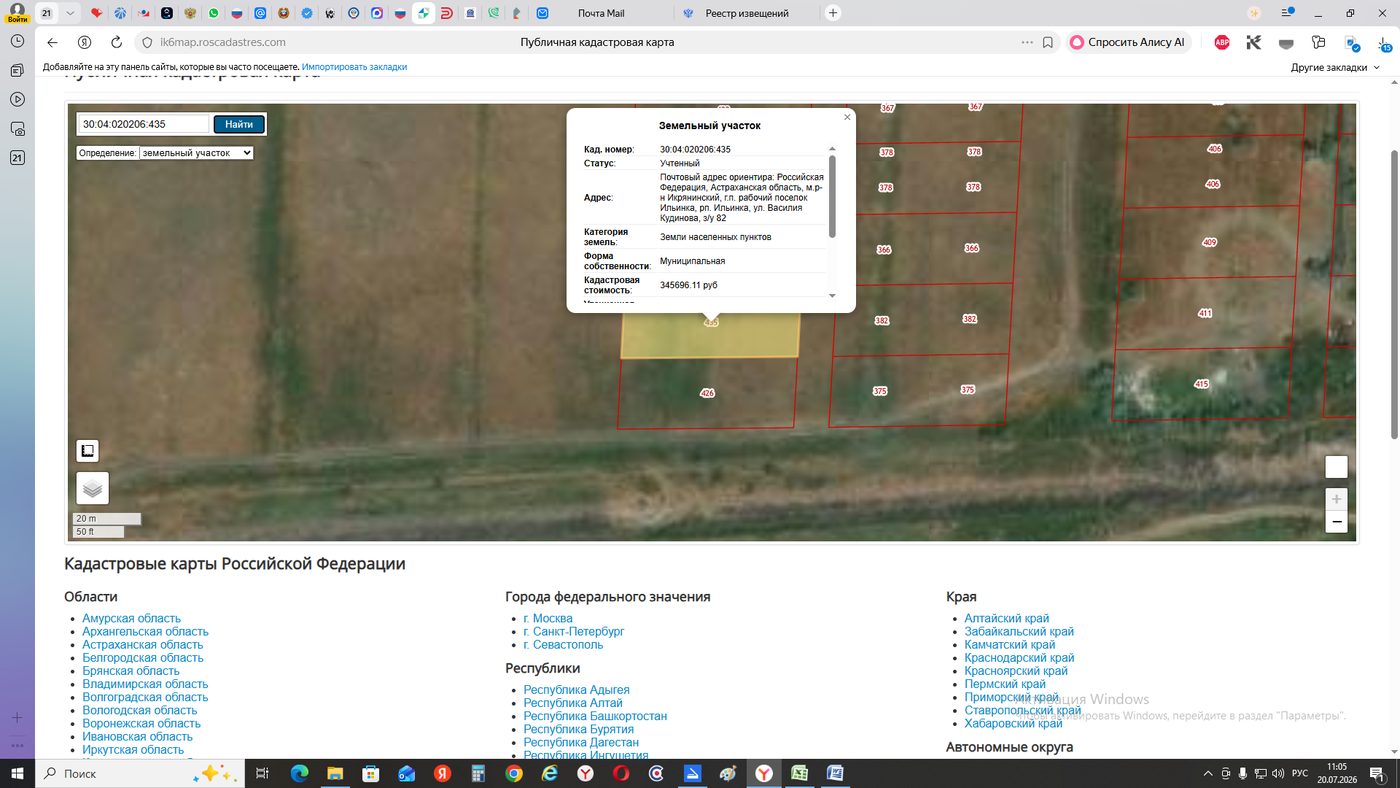Open the Определение object type dropdown
The height and width of the screenshot is (788, 1400).
click(x=196, y=153)
